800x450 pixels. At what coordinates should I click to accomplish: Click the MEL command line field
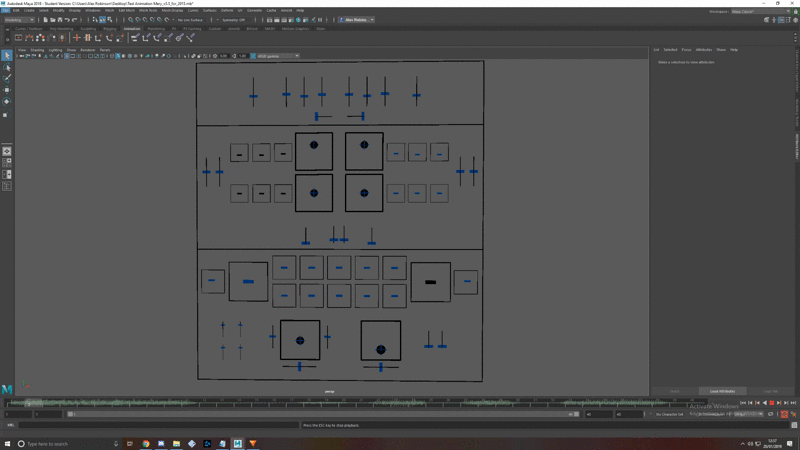tap(158, 425)
